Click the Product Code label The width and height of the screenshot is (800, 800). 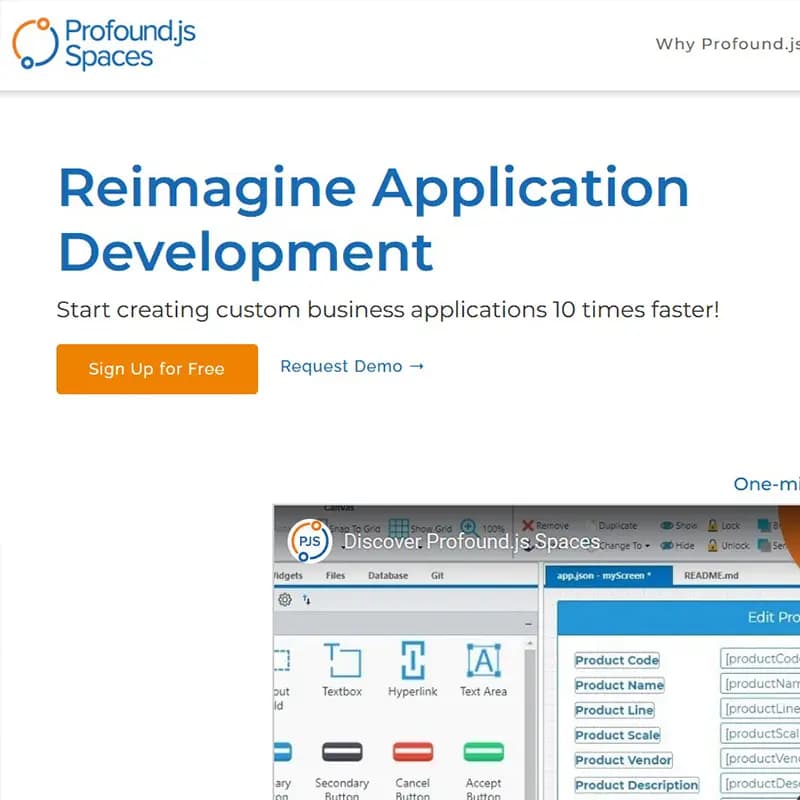[x=617, y=660]
